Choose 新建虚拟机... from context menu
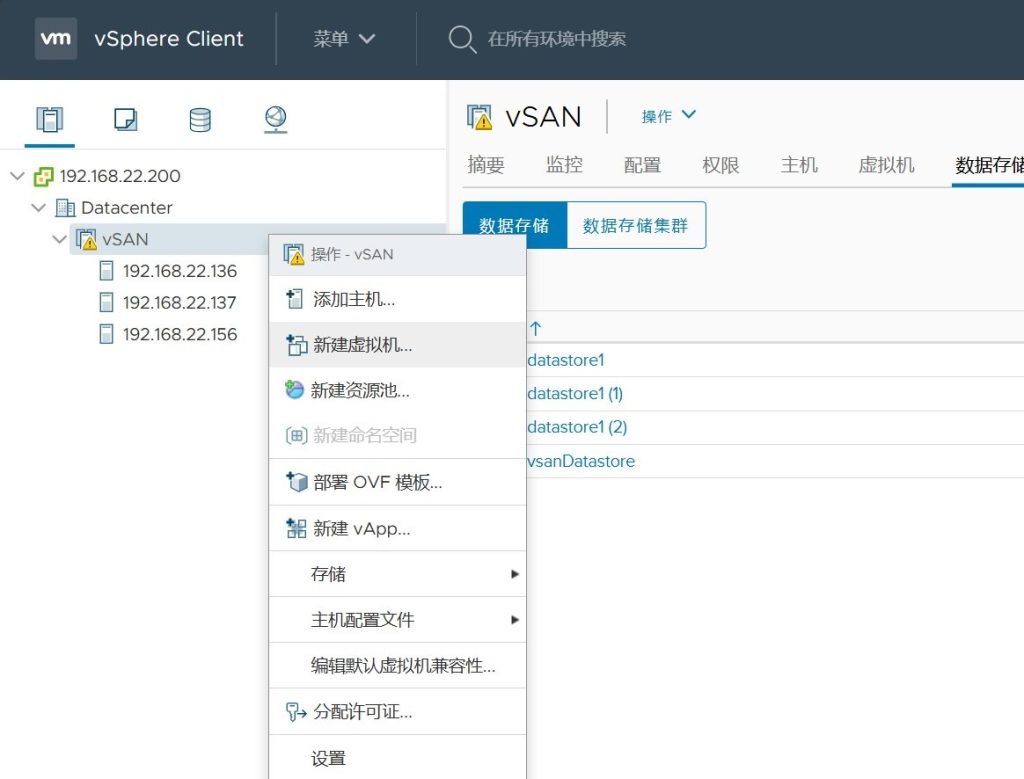This screenshot has height=779, width=1024. point(397,345)
